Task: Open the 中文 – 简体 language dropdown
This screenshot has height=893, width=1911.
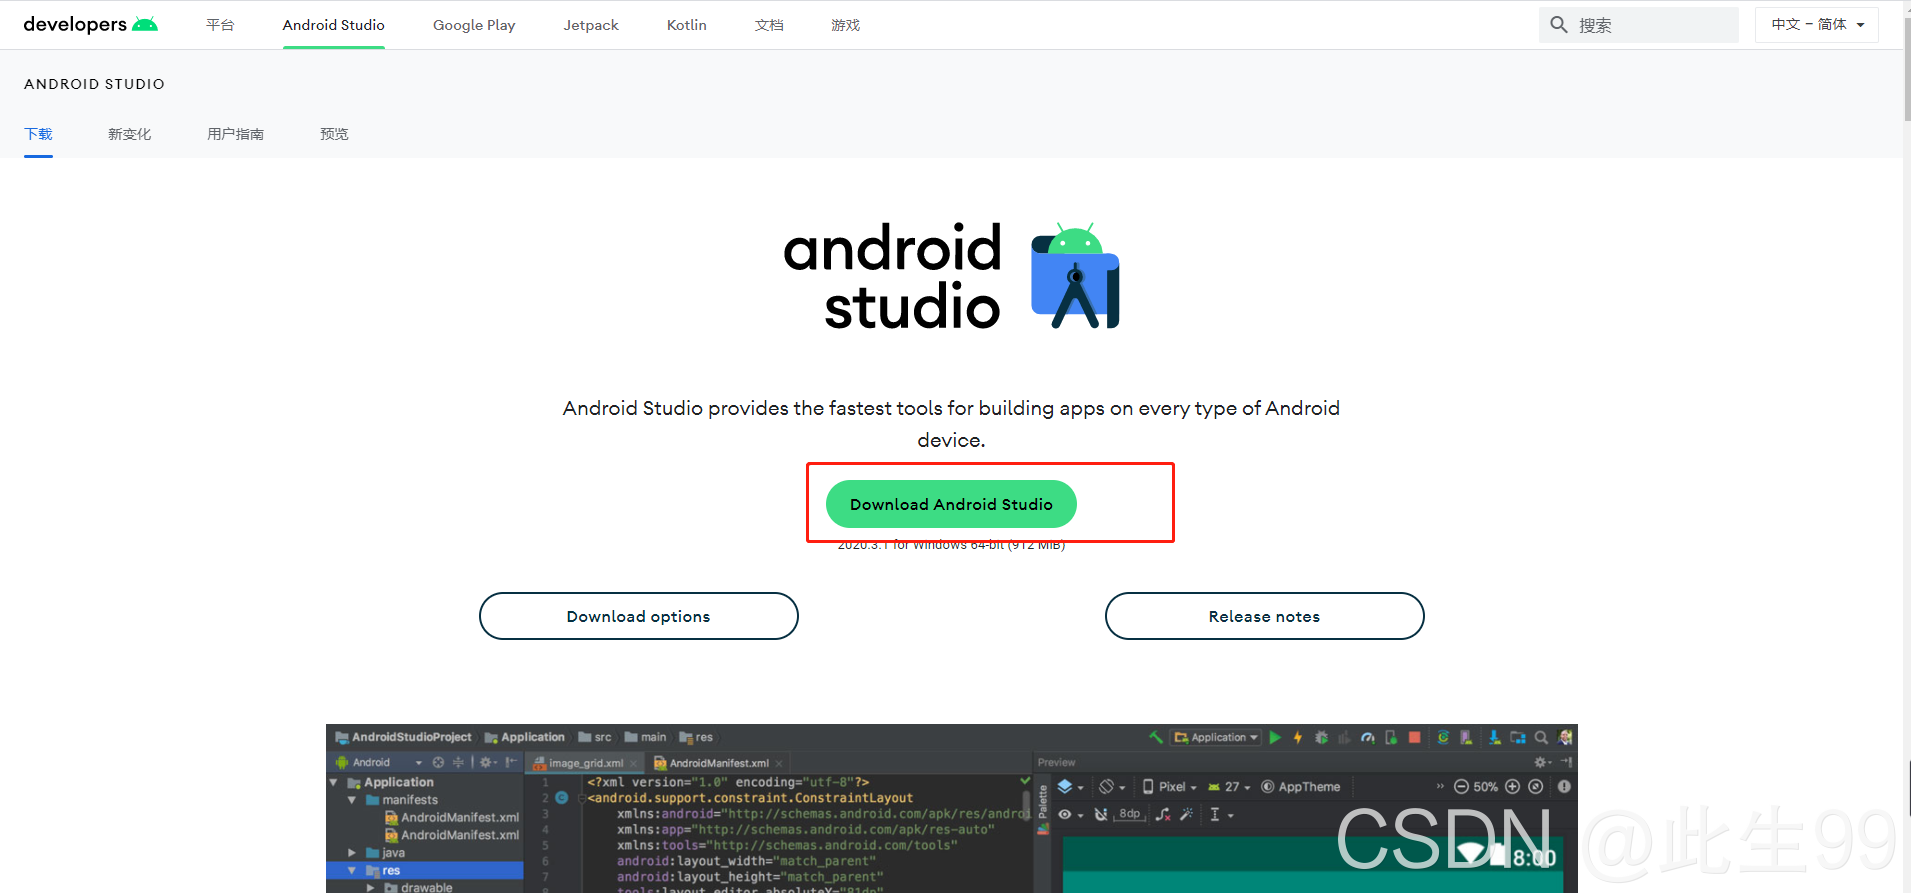Action: coord(1817,25)
